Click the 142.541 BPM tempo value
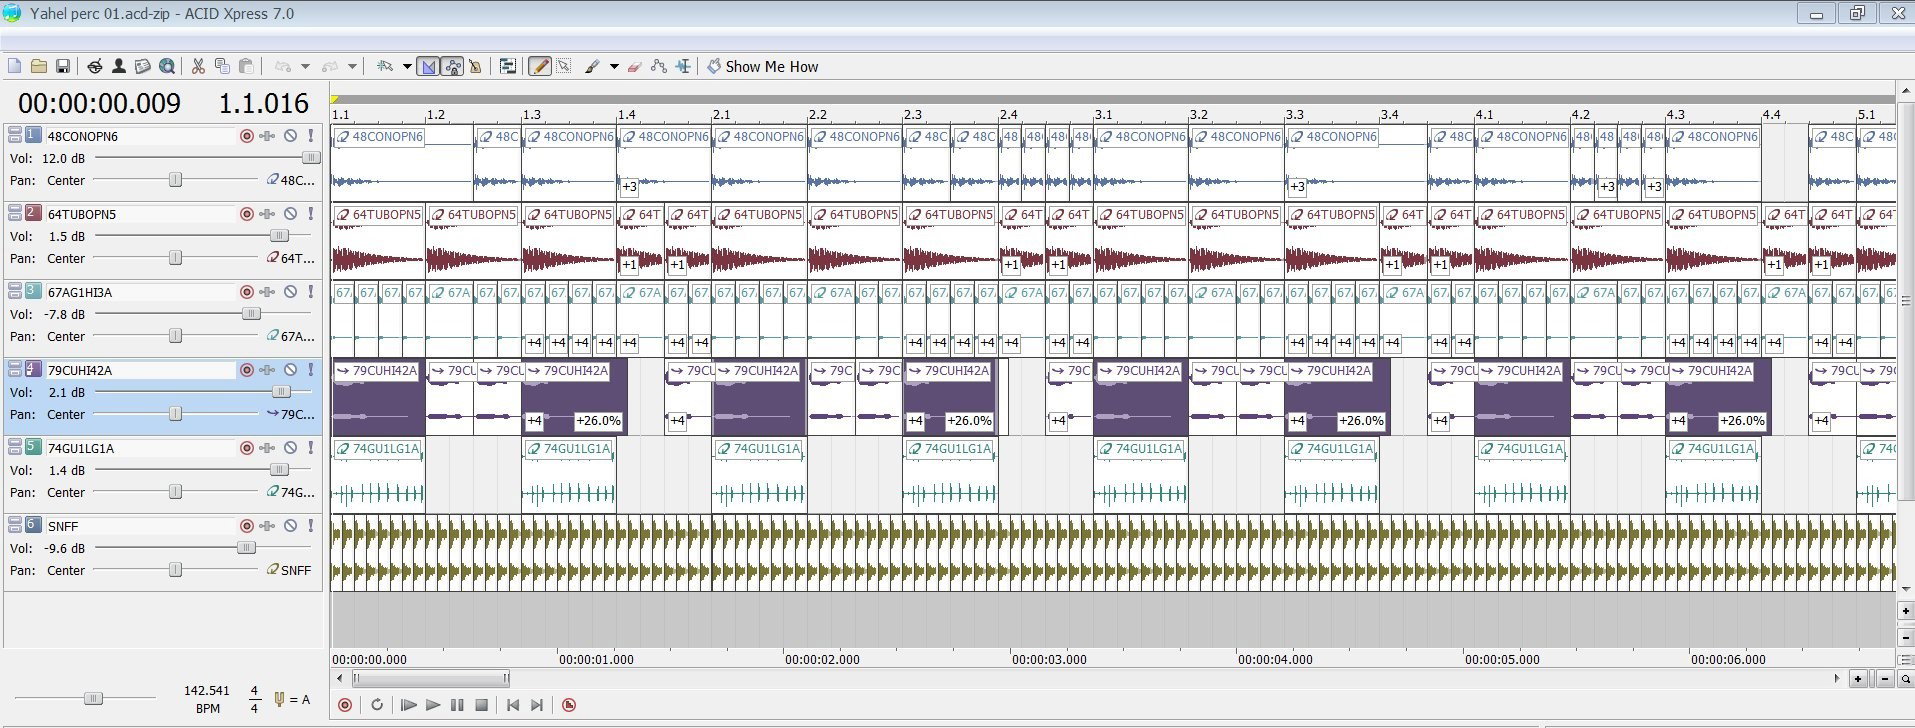 207,691
